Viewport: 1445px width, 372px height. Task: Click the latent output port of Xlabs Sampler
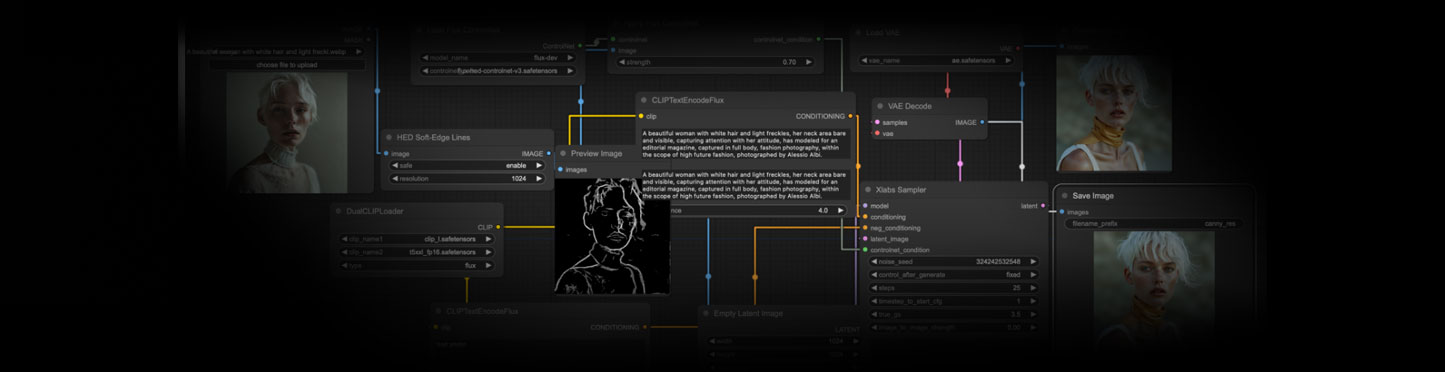click(x=1043, y=206)
